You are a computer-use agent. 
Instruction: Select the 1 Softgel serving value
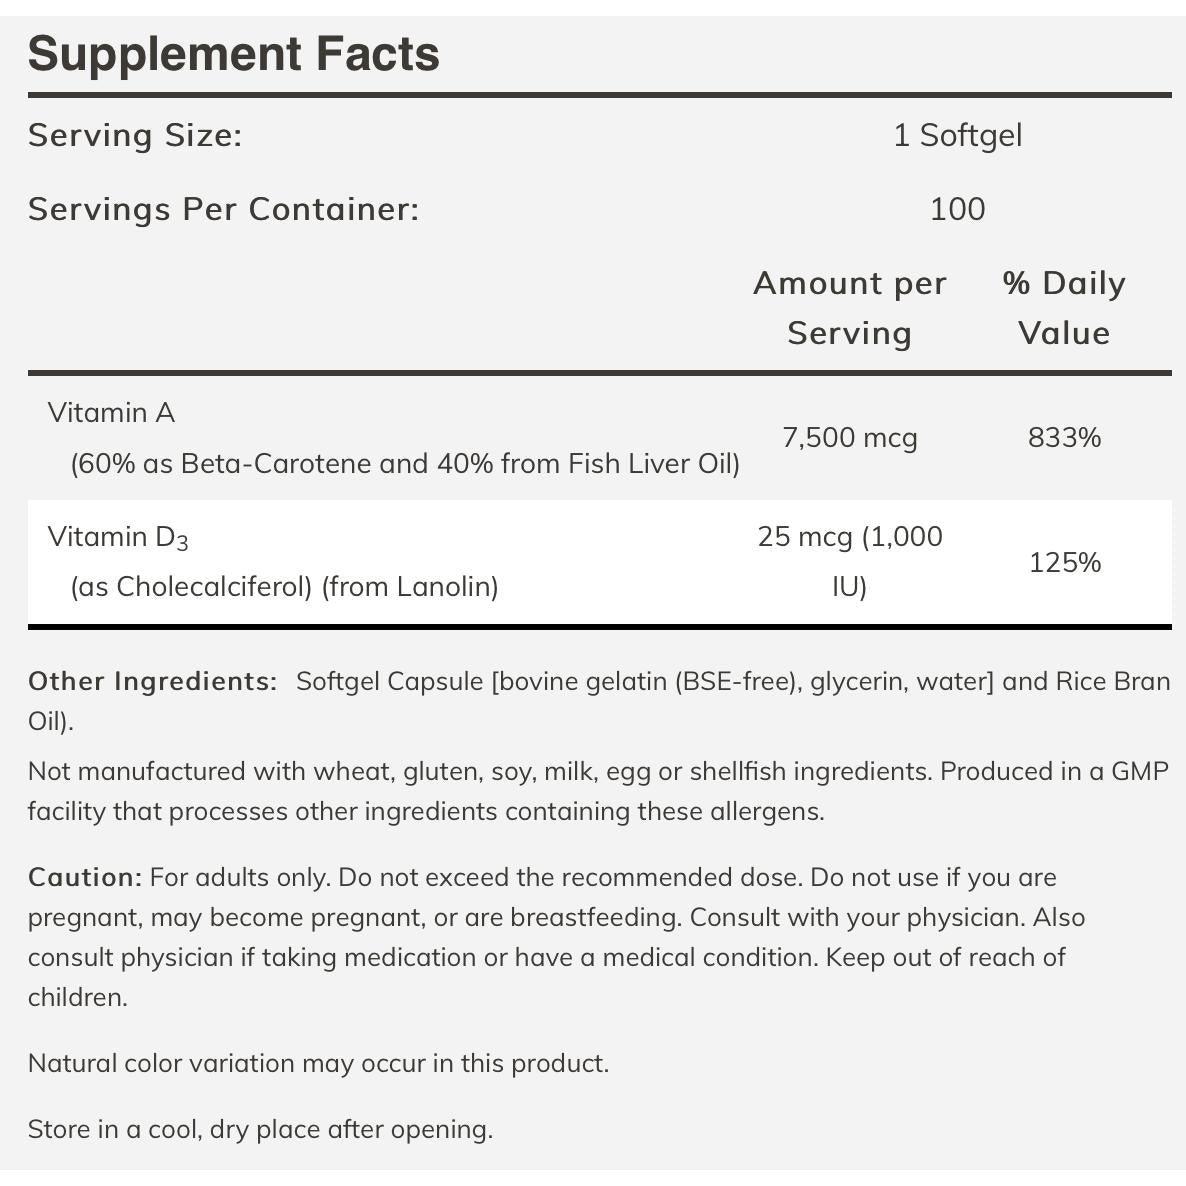[x=957, y=135]
